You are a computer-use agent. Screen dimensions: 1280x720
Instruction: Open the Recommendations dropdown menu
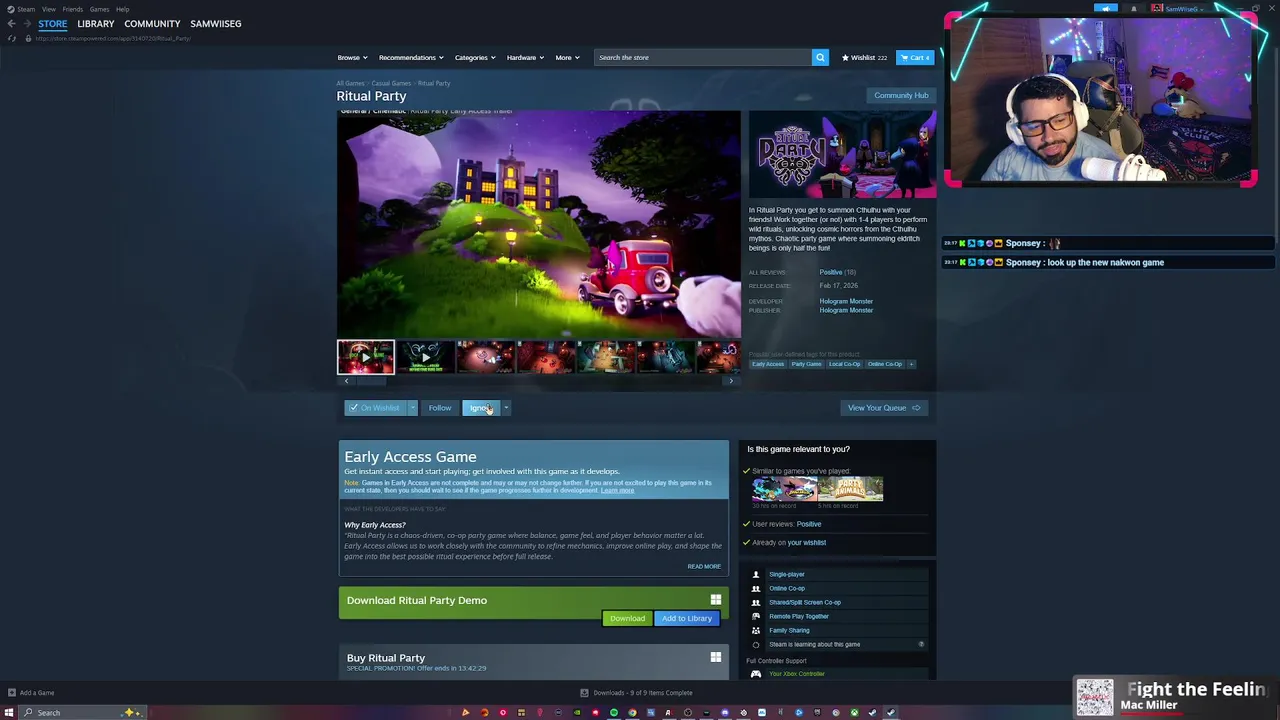click(x=410, y=57)
